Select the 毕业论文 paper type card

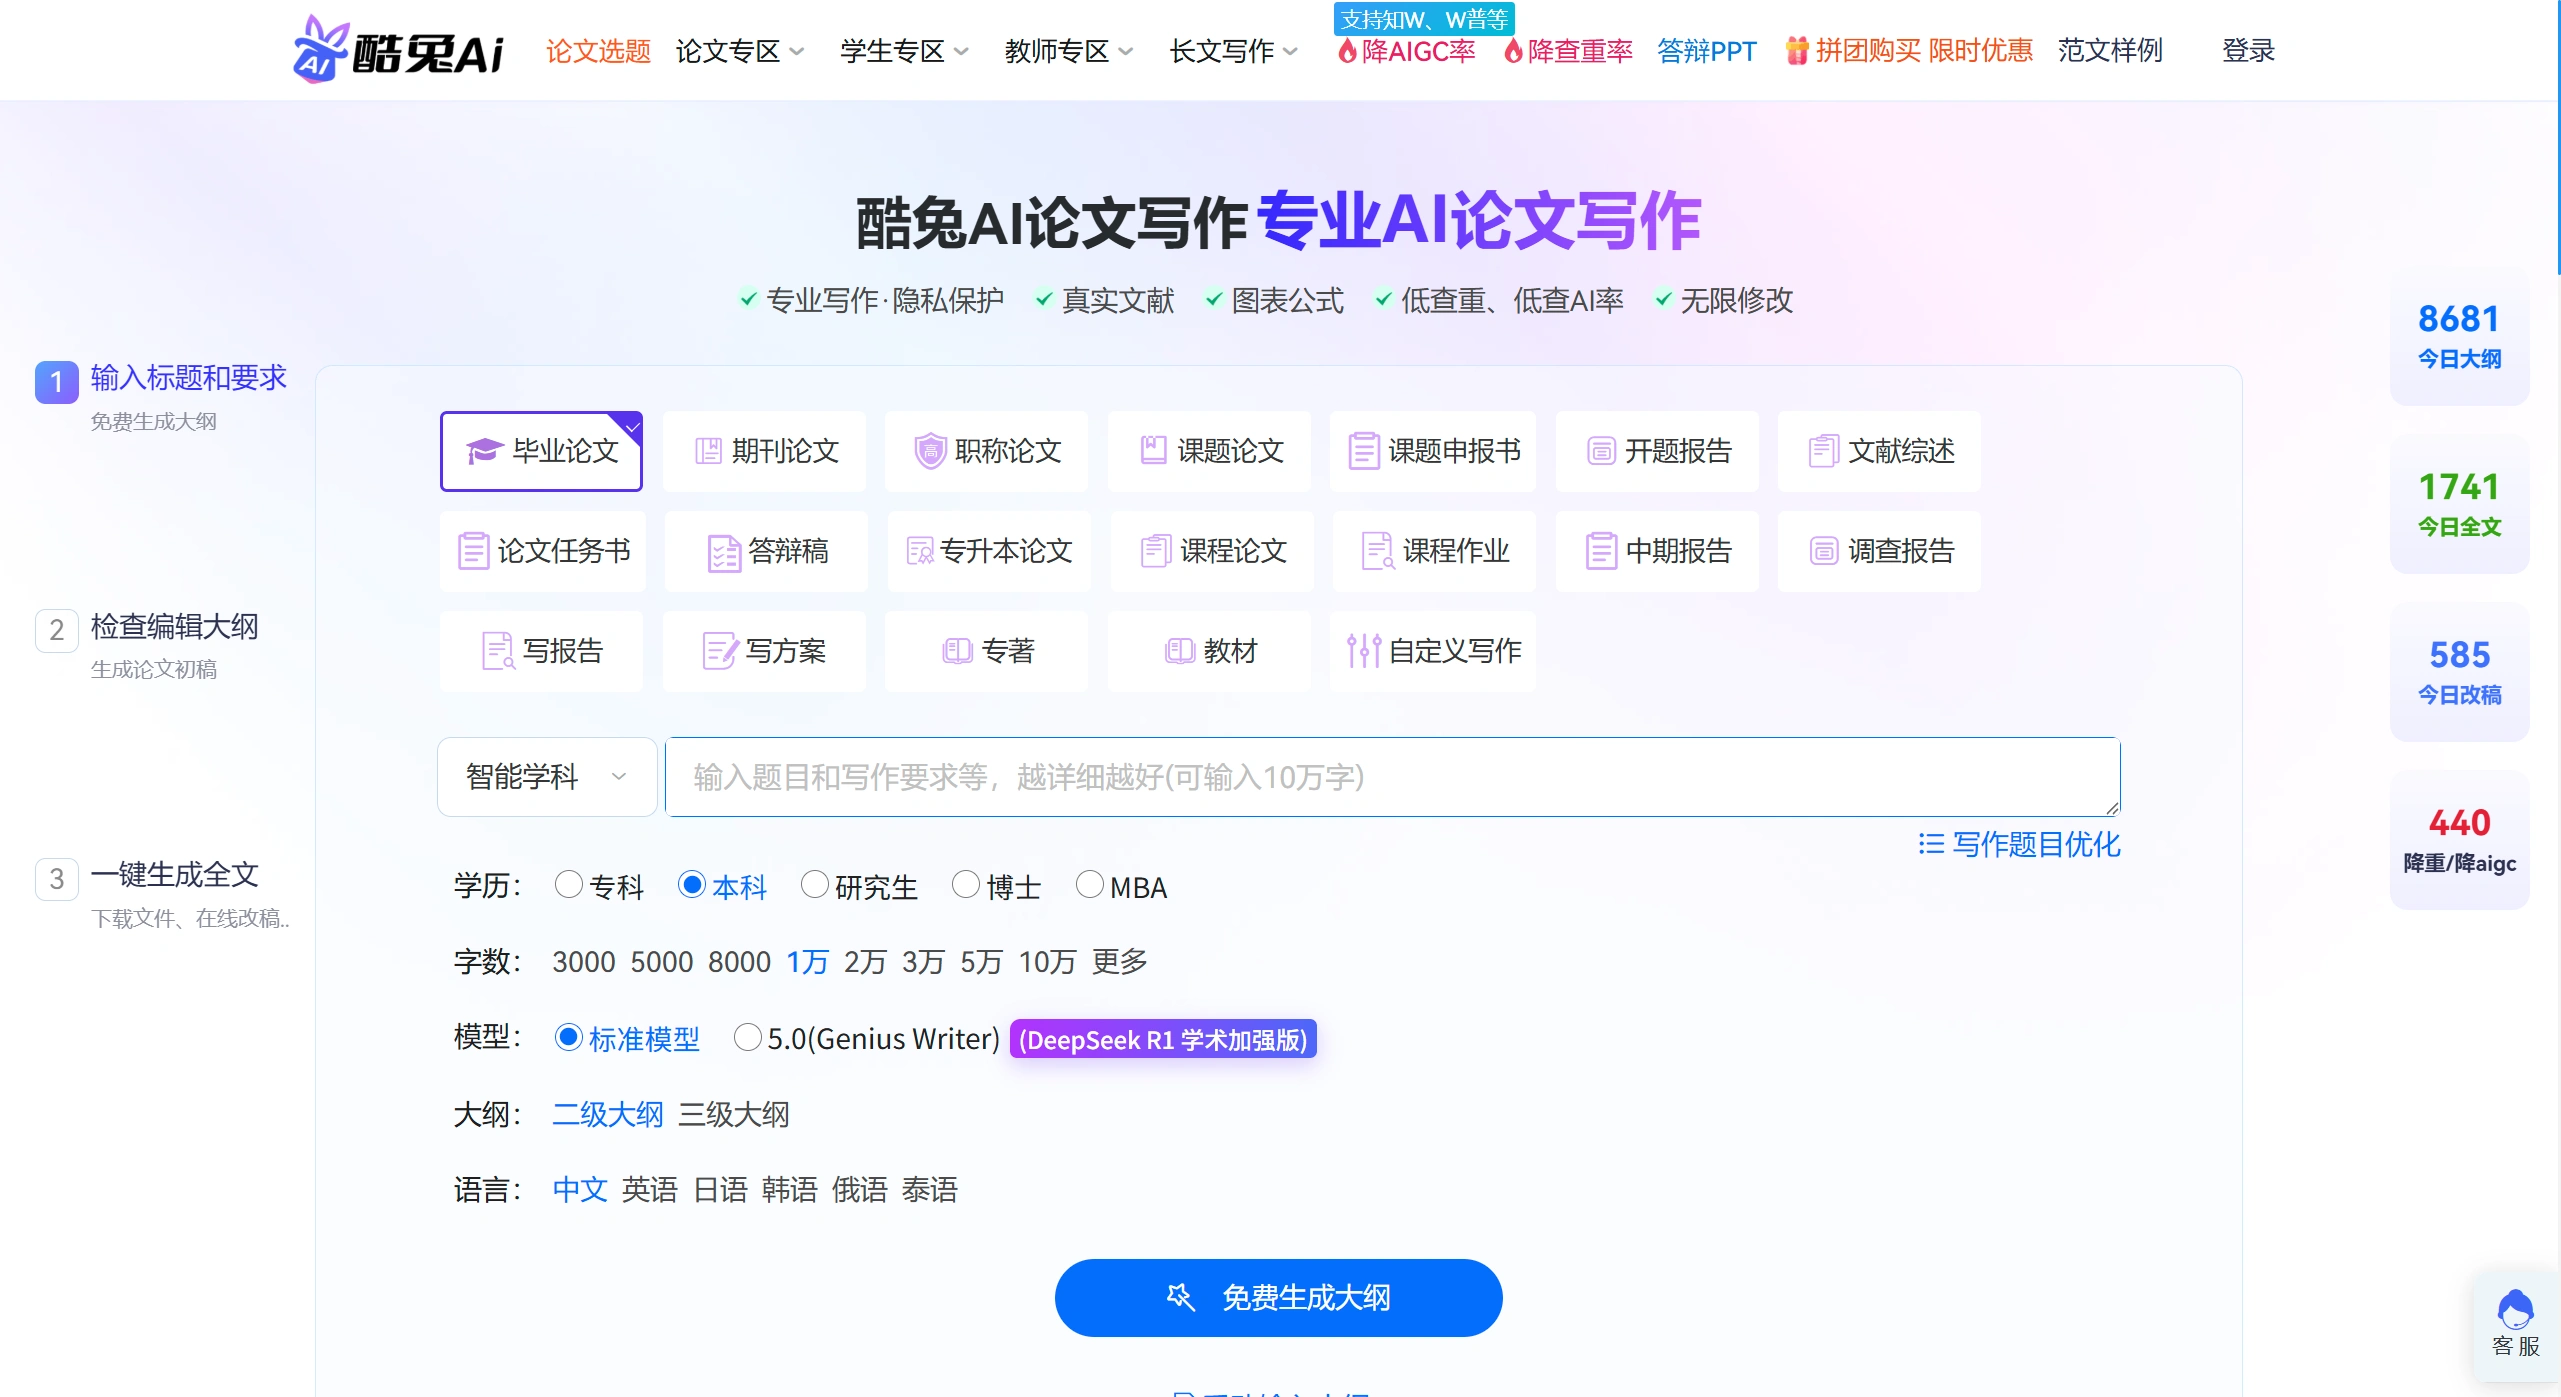[541, 451]
